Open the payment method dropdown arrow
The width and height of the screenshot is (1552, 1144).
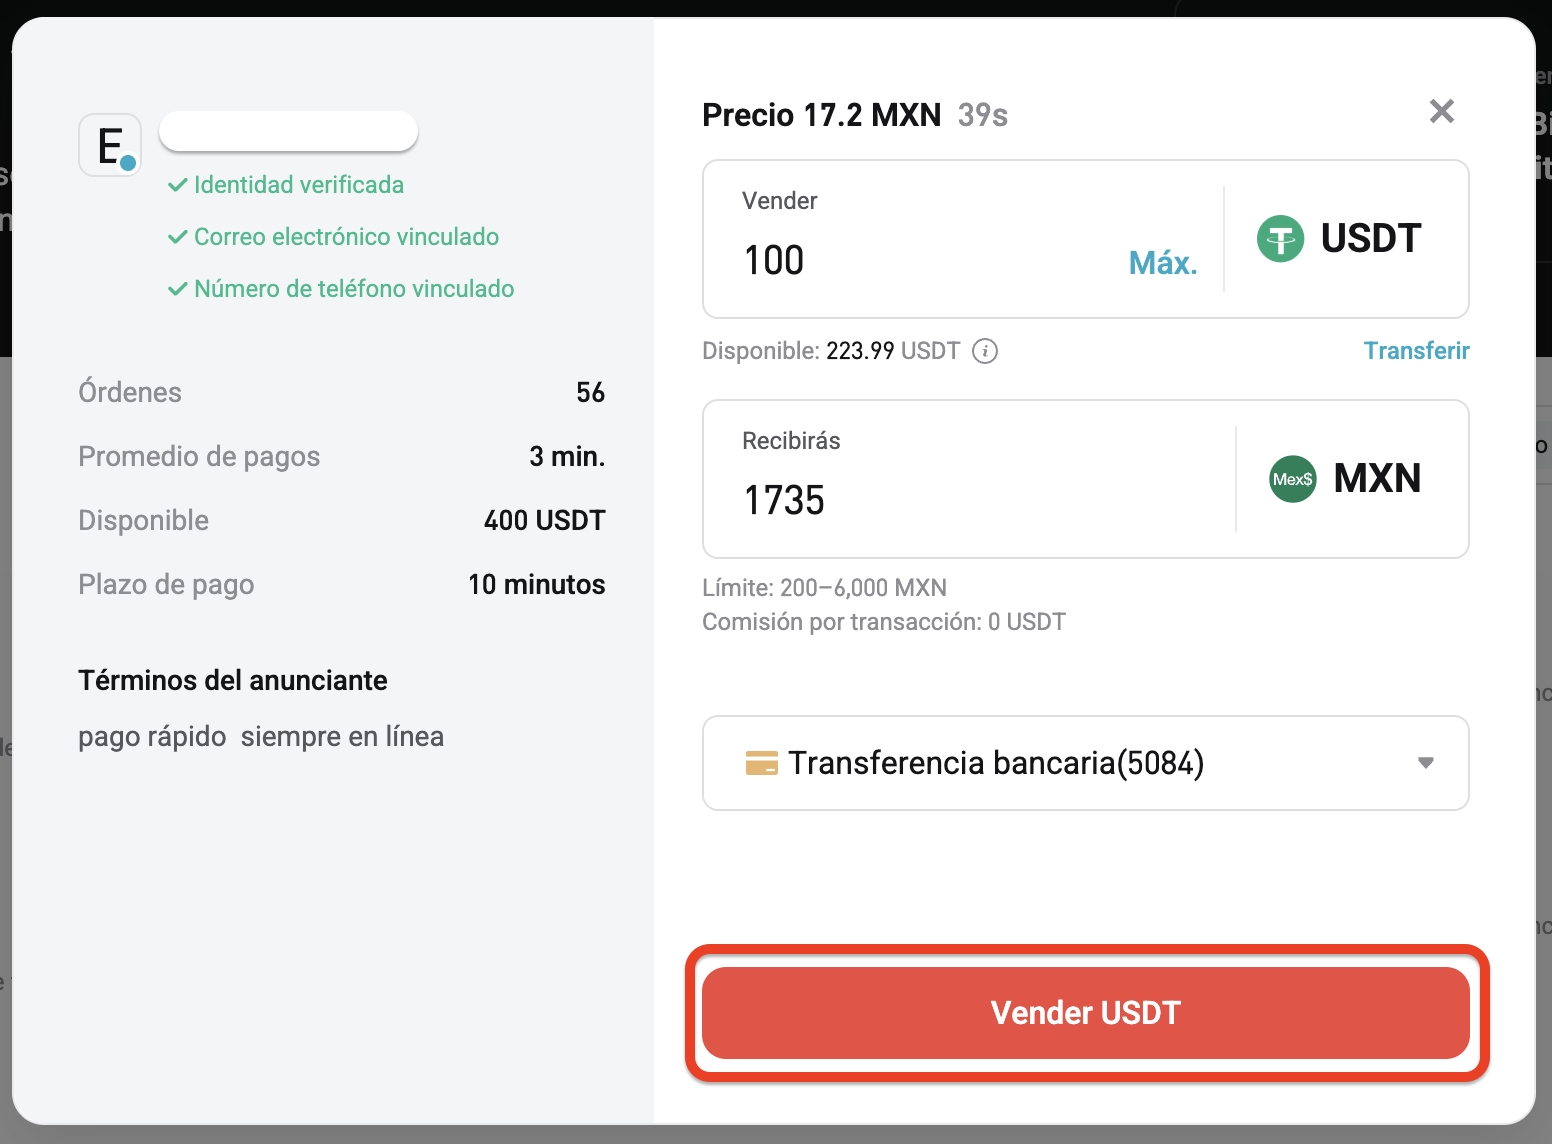1427,763
